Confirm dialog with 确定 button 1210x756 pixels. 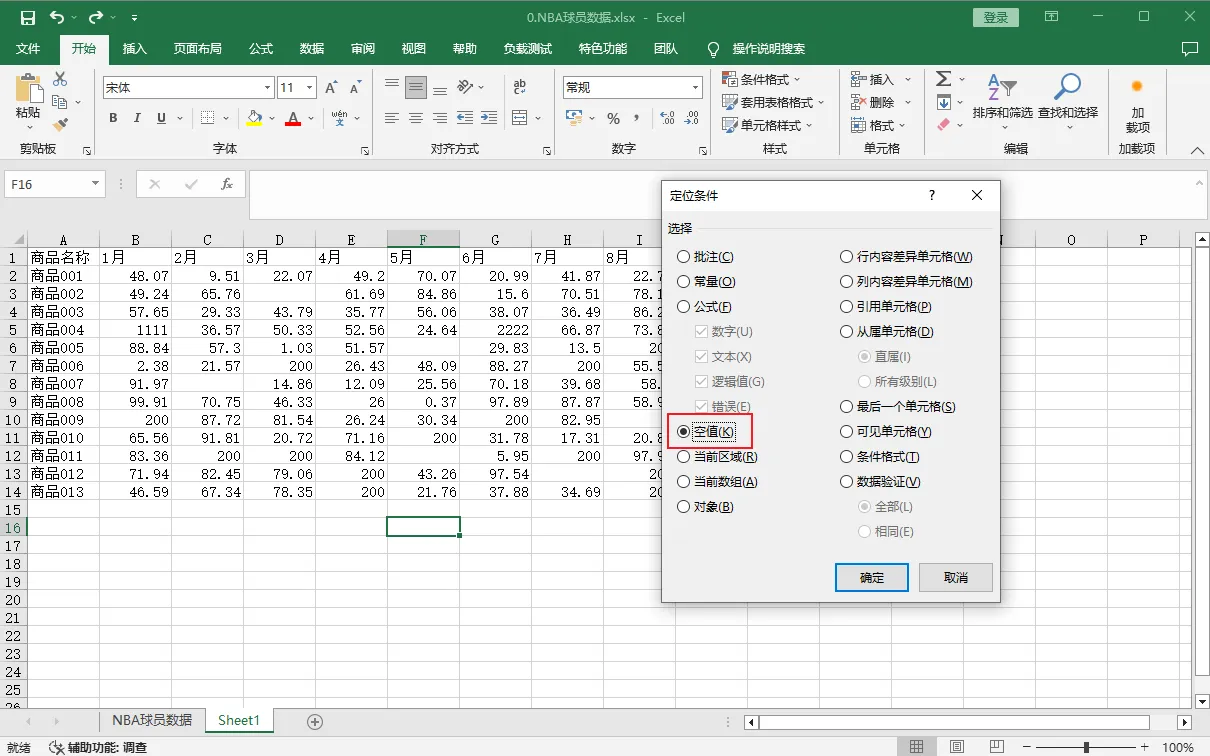click(x=872, y=577)
